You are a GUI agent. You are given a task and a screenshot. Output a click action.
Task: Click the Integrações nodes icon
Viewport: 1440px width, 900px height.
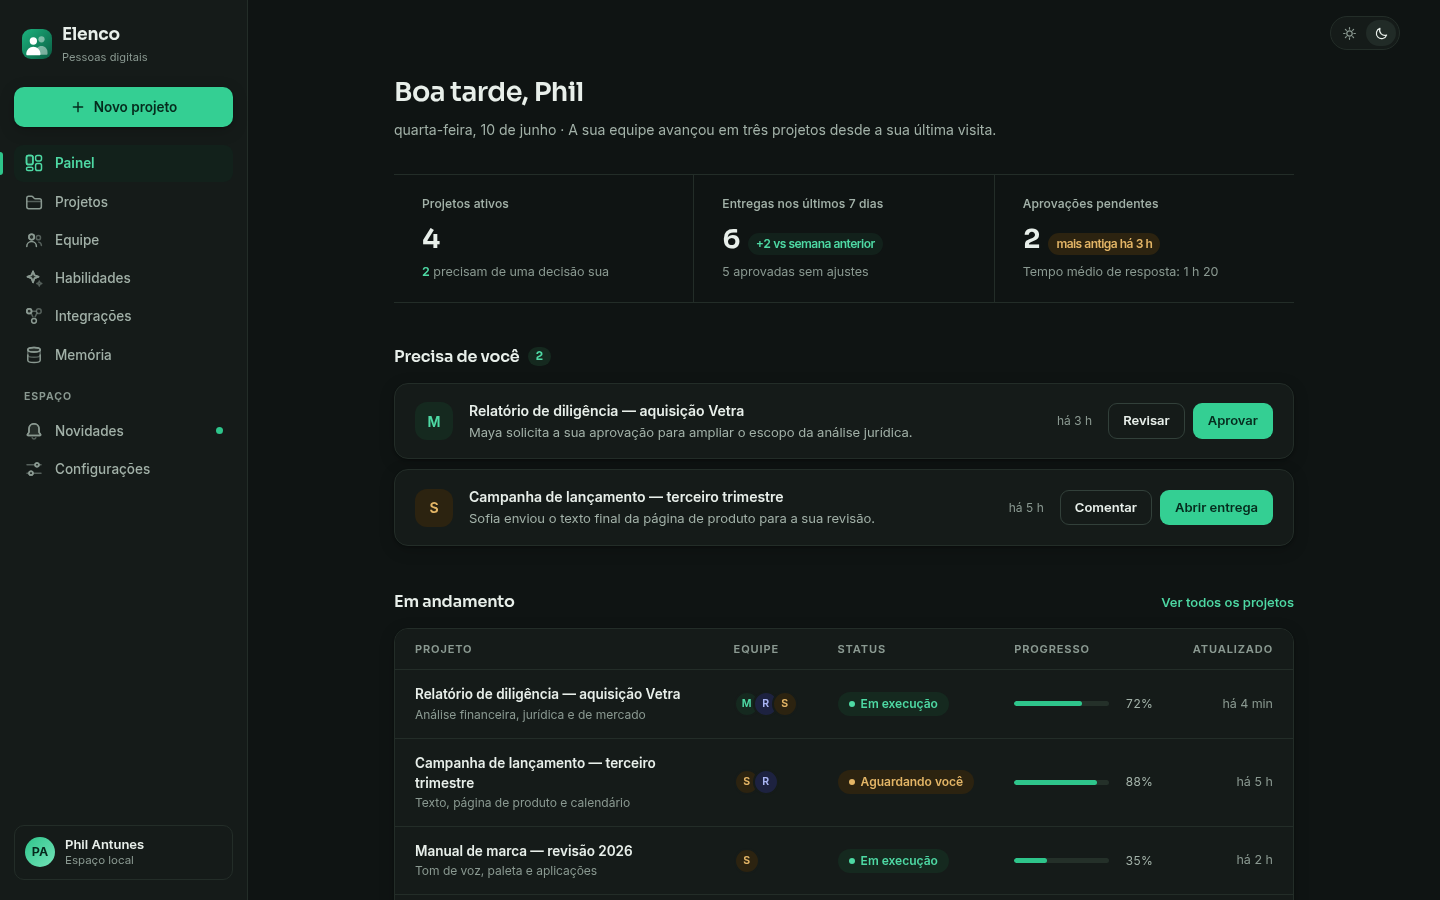click(34, 316)
